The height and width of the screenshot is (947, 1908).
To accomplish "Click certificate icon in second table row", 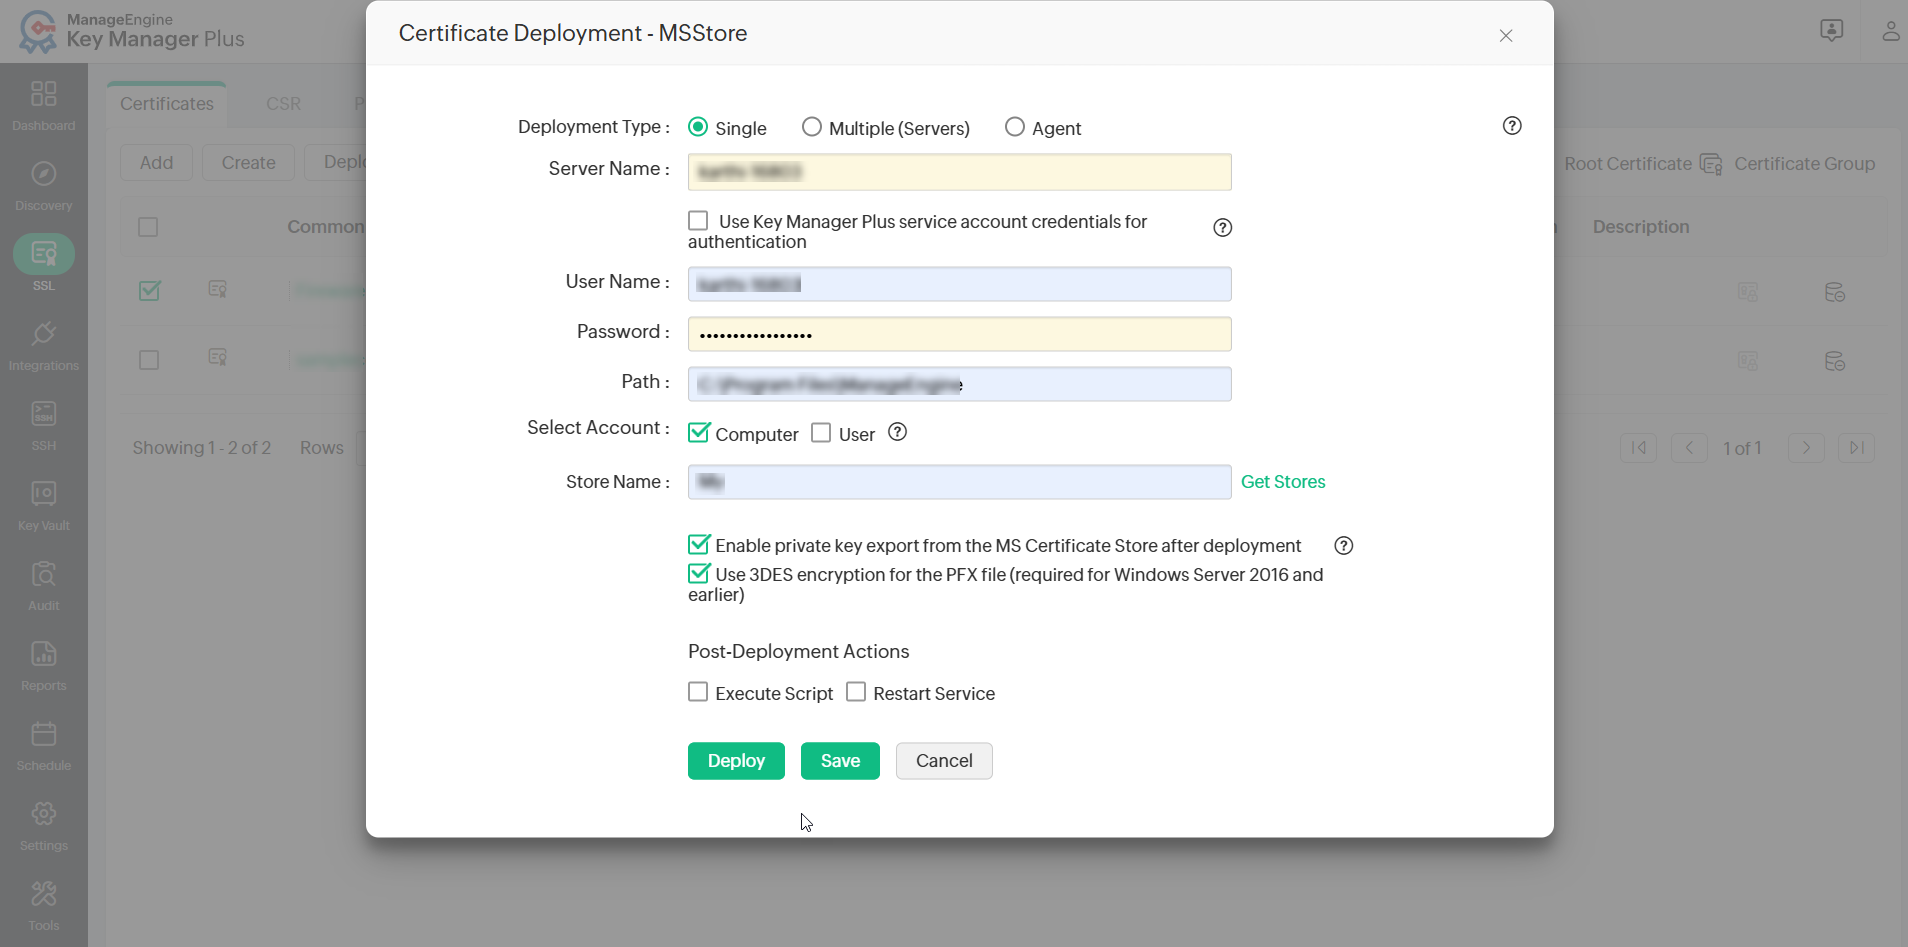I will point(217,357).
